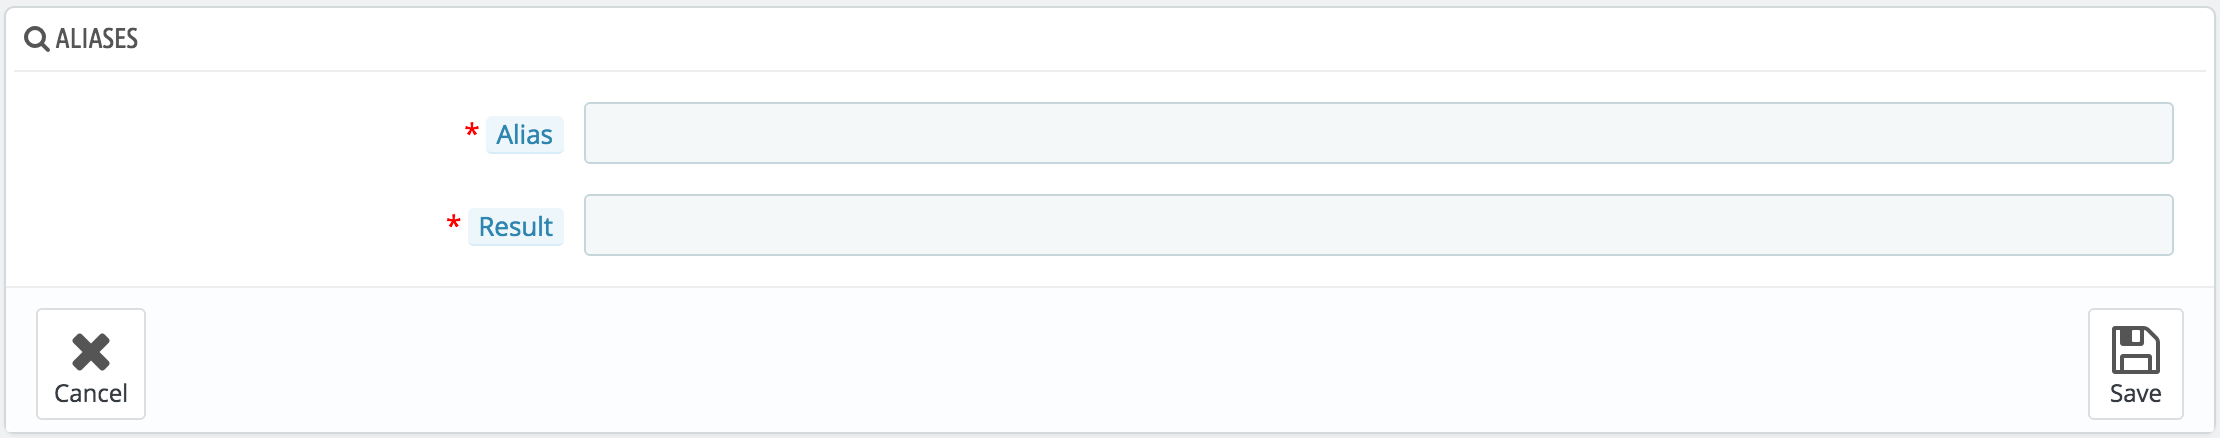Click the red asterisk beside Result label

coord(454,223)
